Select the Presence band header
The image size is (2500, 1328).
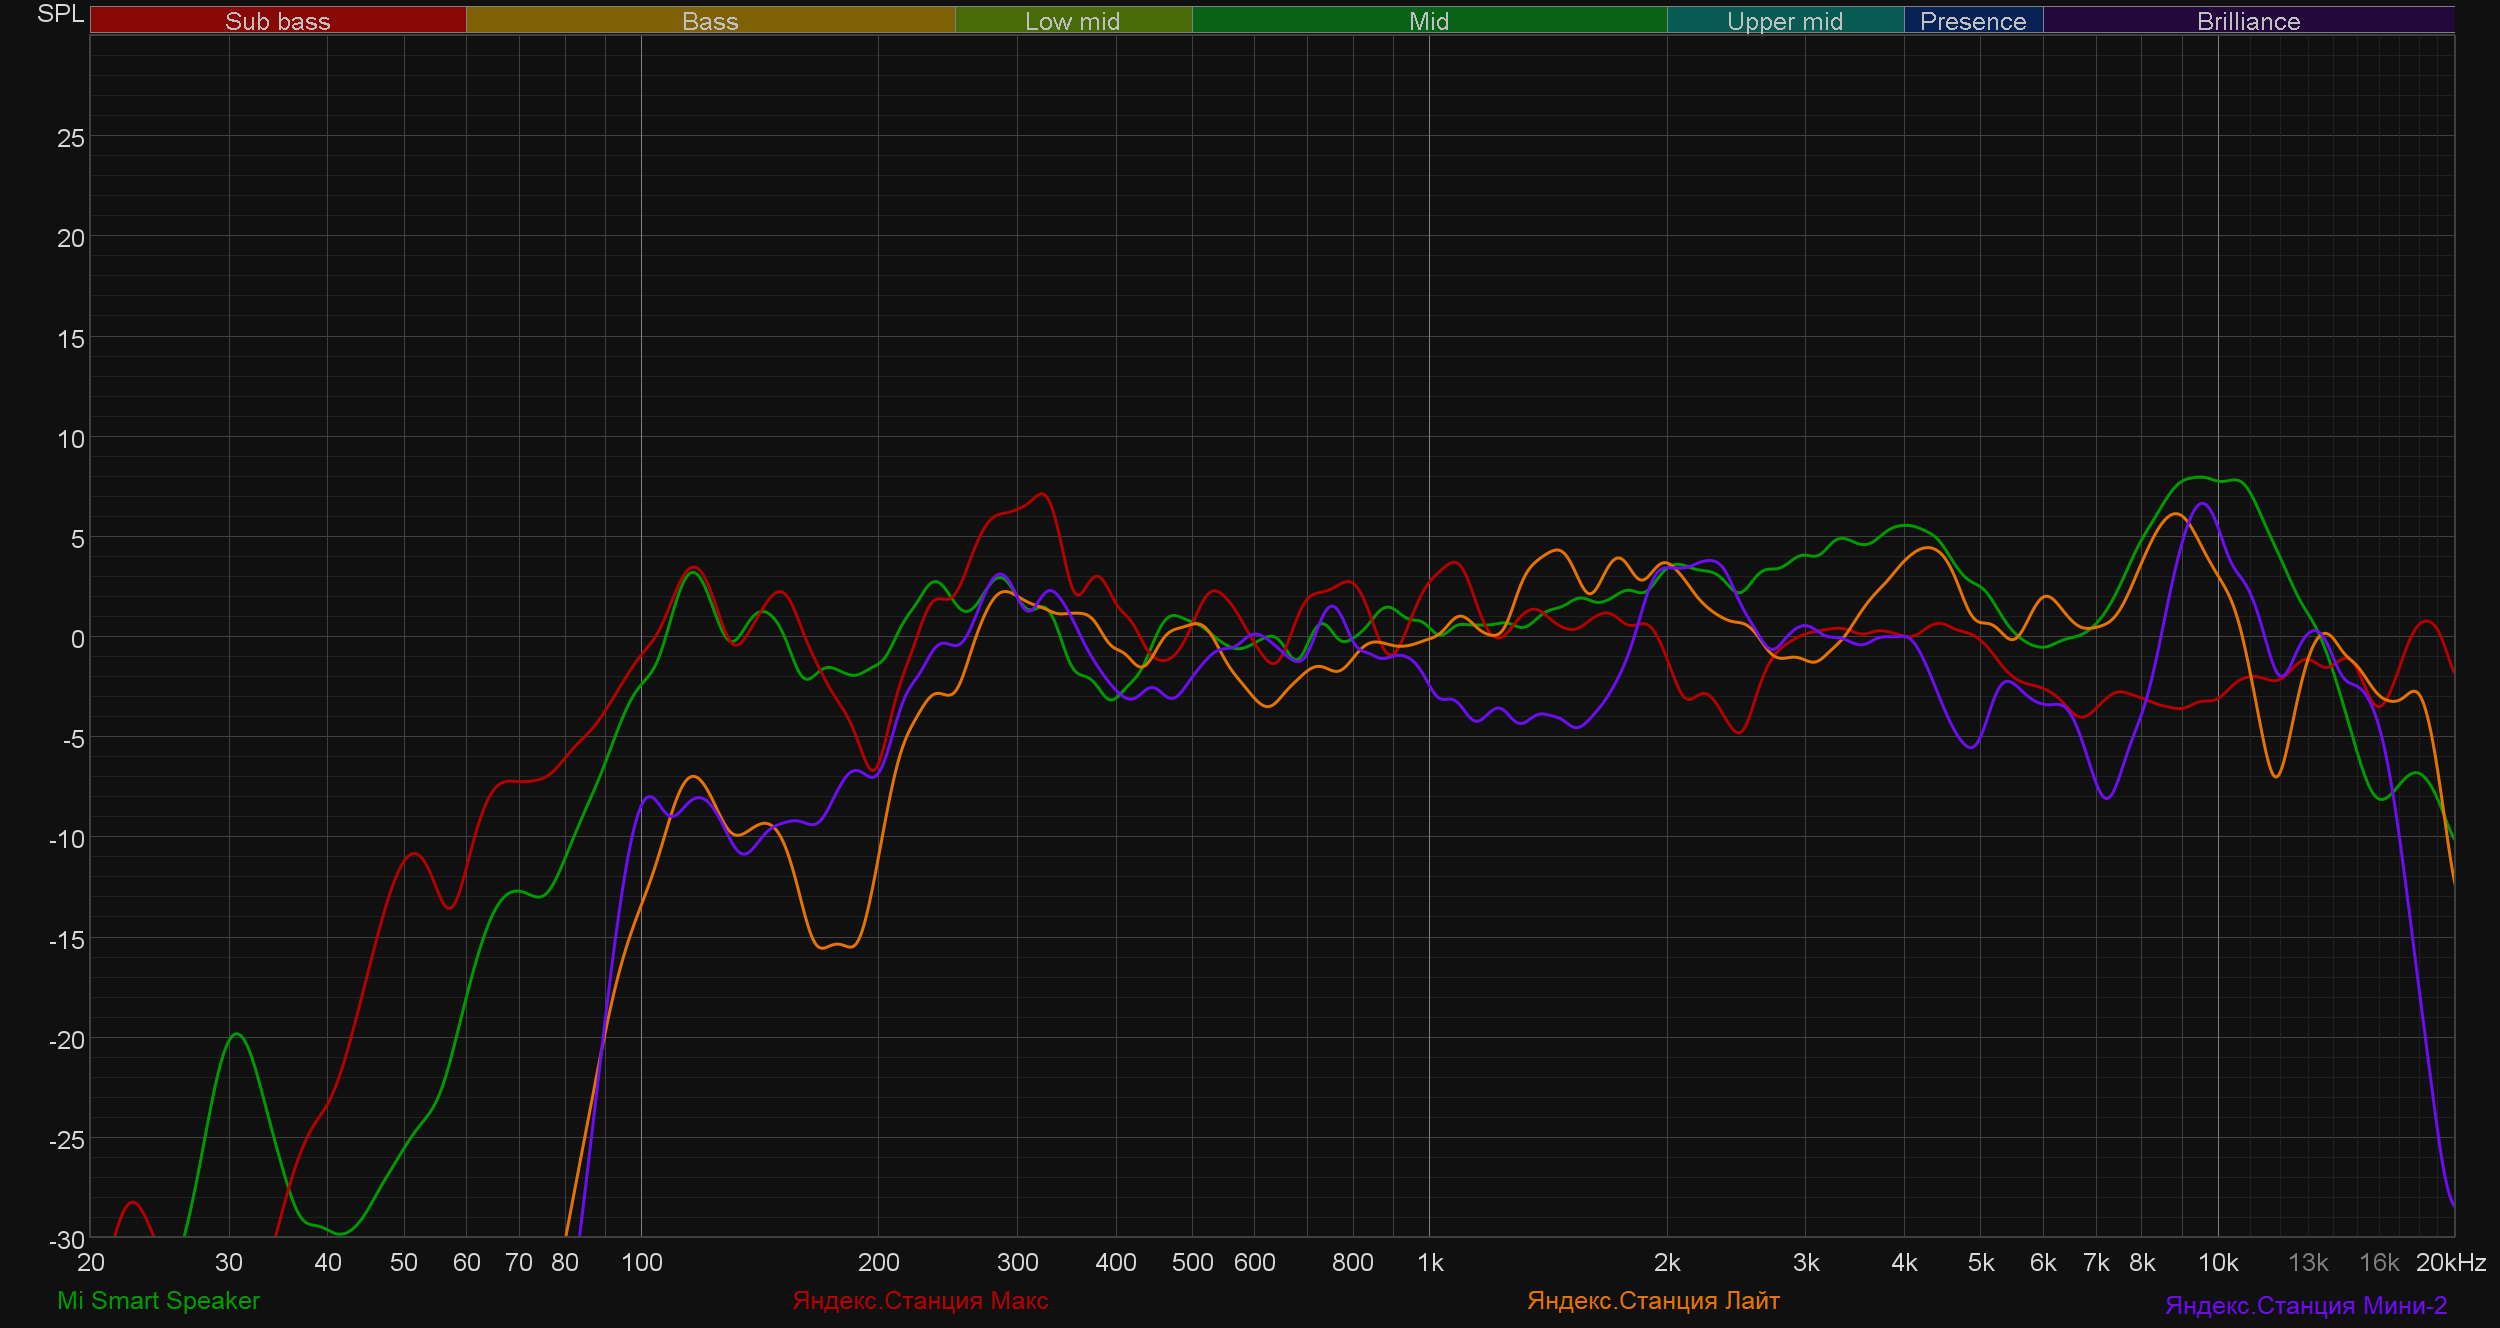(x=1972, y=21)
